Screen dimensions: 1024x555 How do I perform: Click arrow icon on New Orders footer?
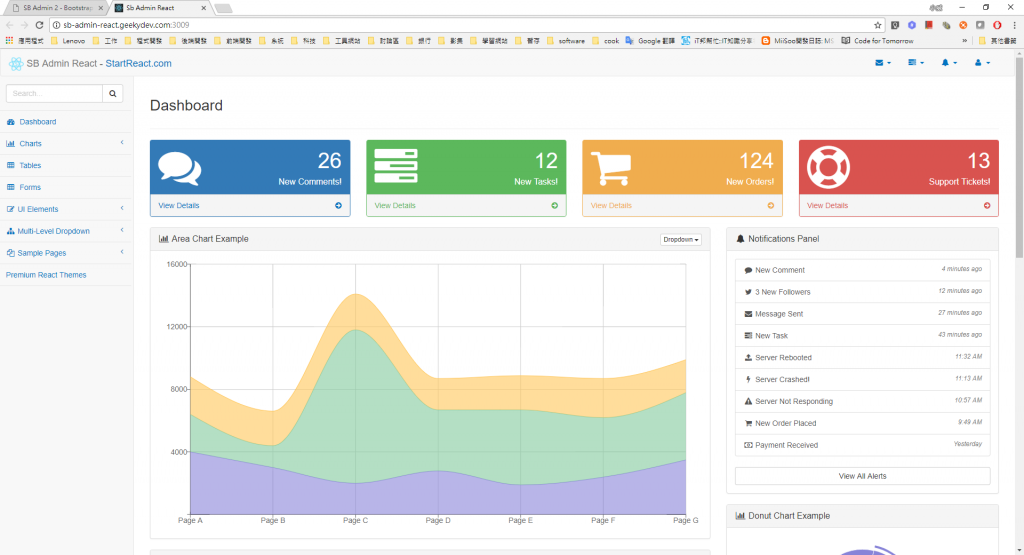771,206
